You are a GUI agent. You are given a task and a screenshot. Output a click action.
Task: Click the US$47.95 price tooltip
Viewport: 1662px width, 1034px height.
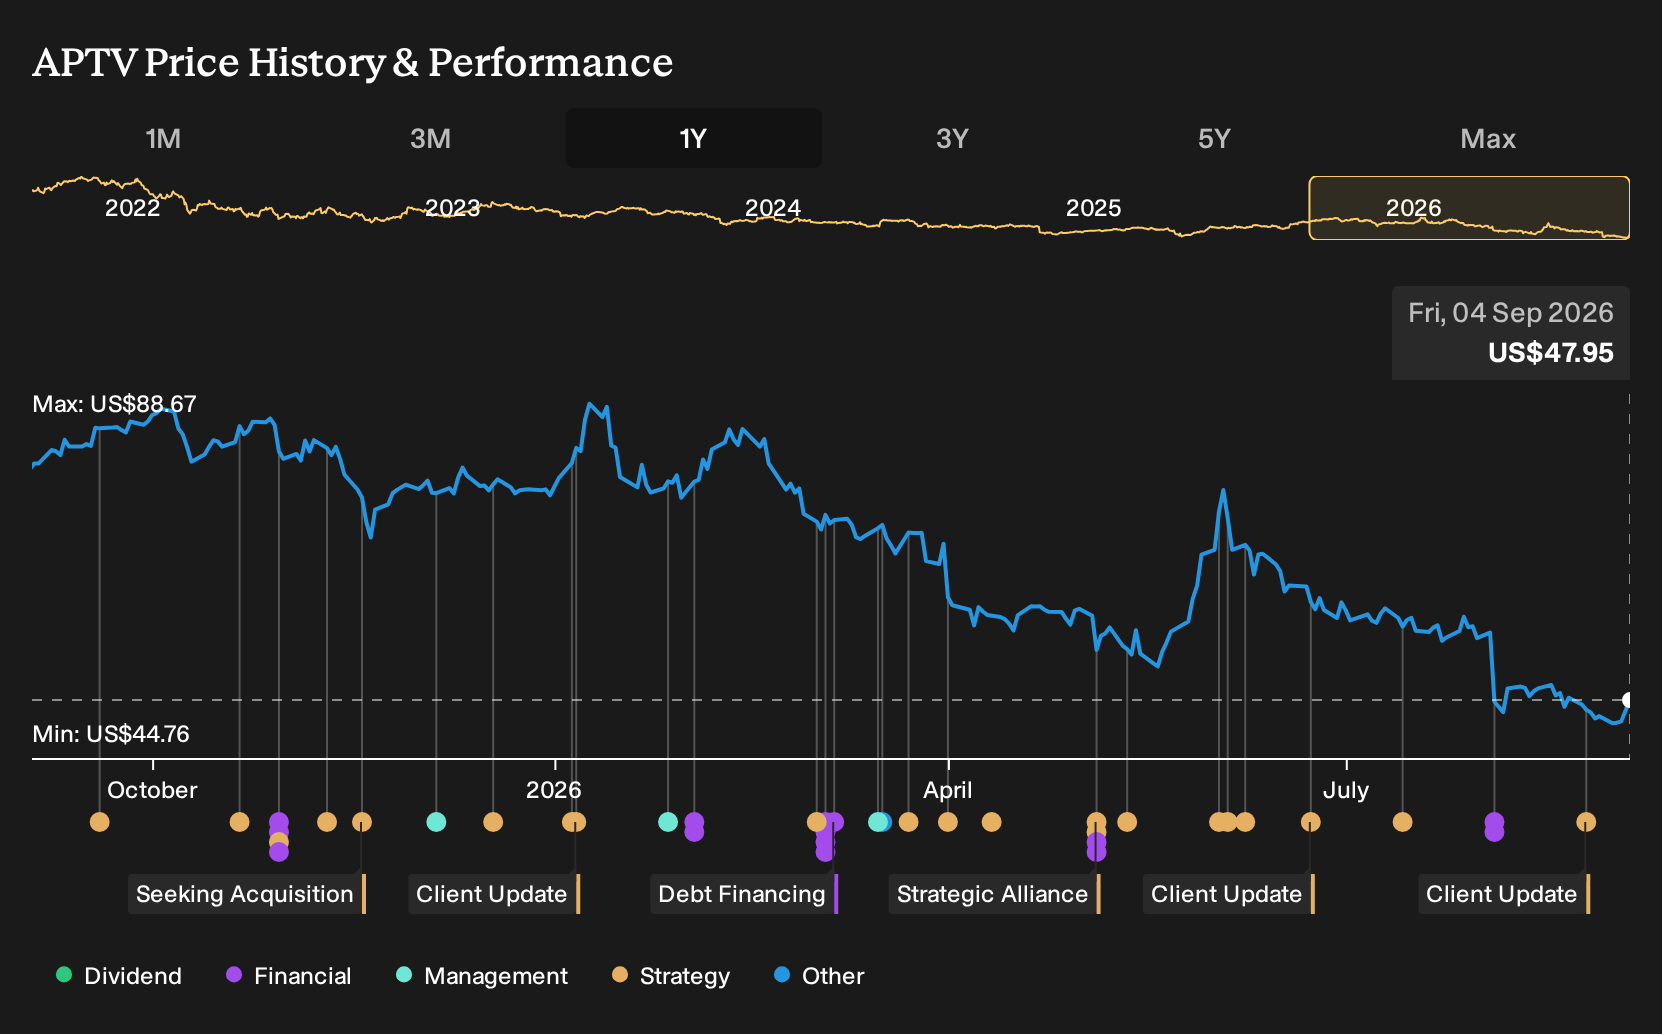[x=1511, y=333]
